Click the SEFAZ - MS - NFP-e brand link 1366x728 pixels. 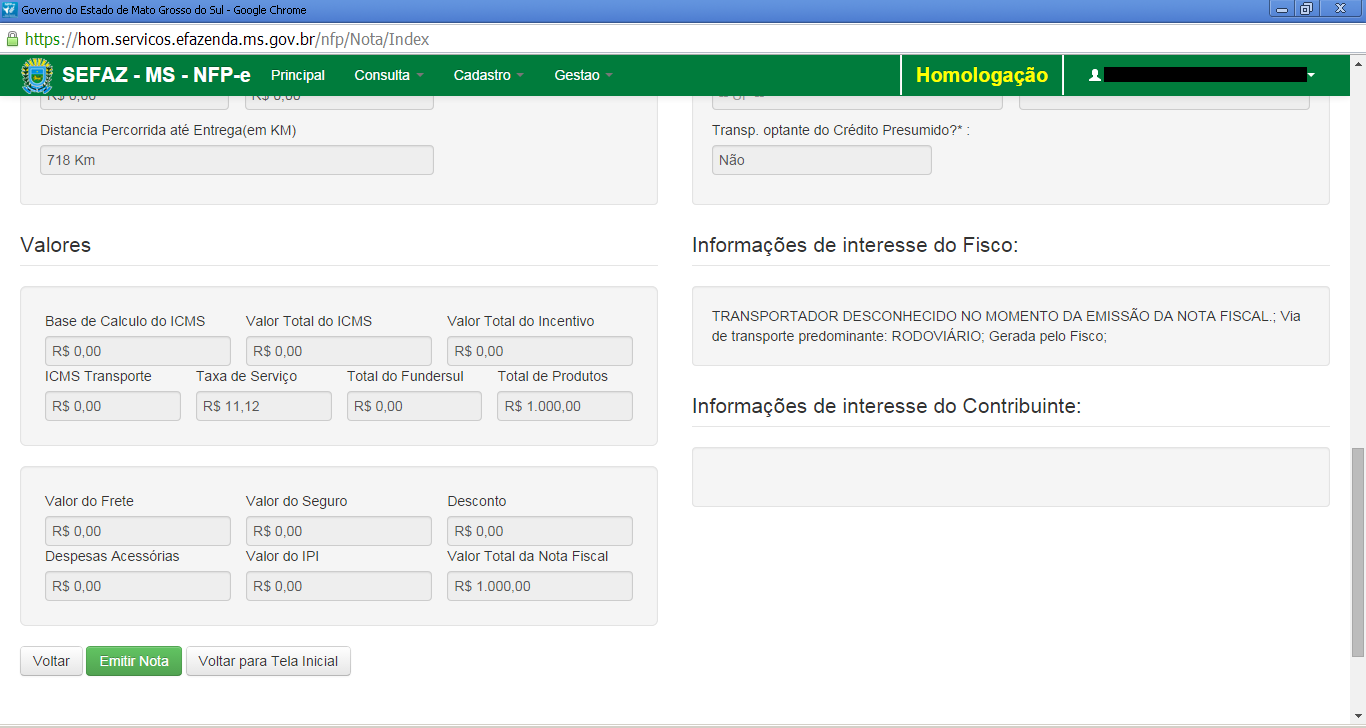coord(156,75)
